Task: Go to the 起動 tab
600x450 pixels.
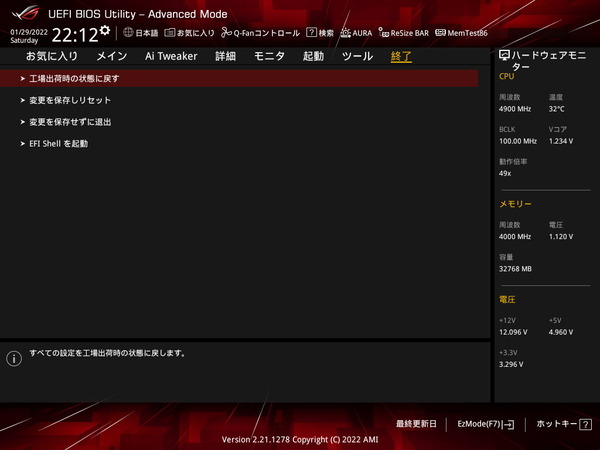Action: click(313, 57)
